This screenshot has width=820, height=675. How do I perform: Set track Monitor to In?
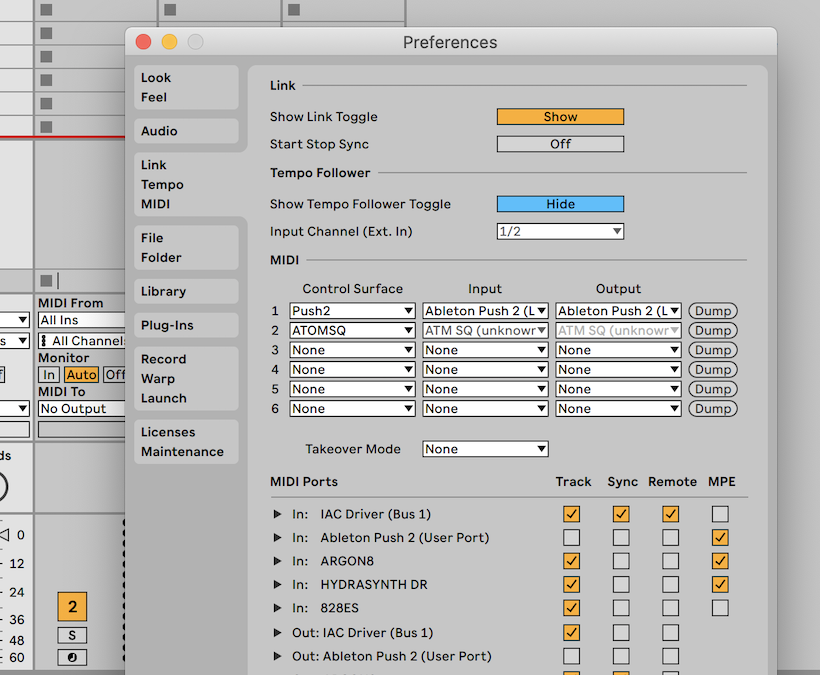click(x=49, y=374)
